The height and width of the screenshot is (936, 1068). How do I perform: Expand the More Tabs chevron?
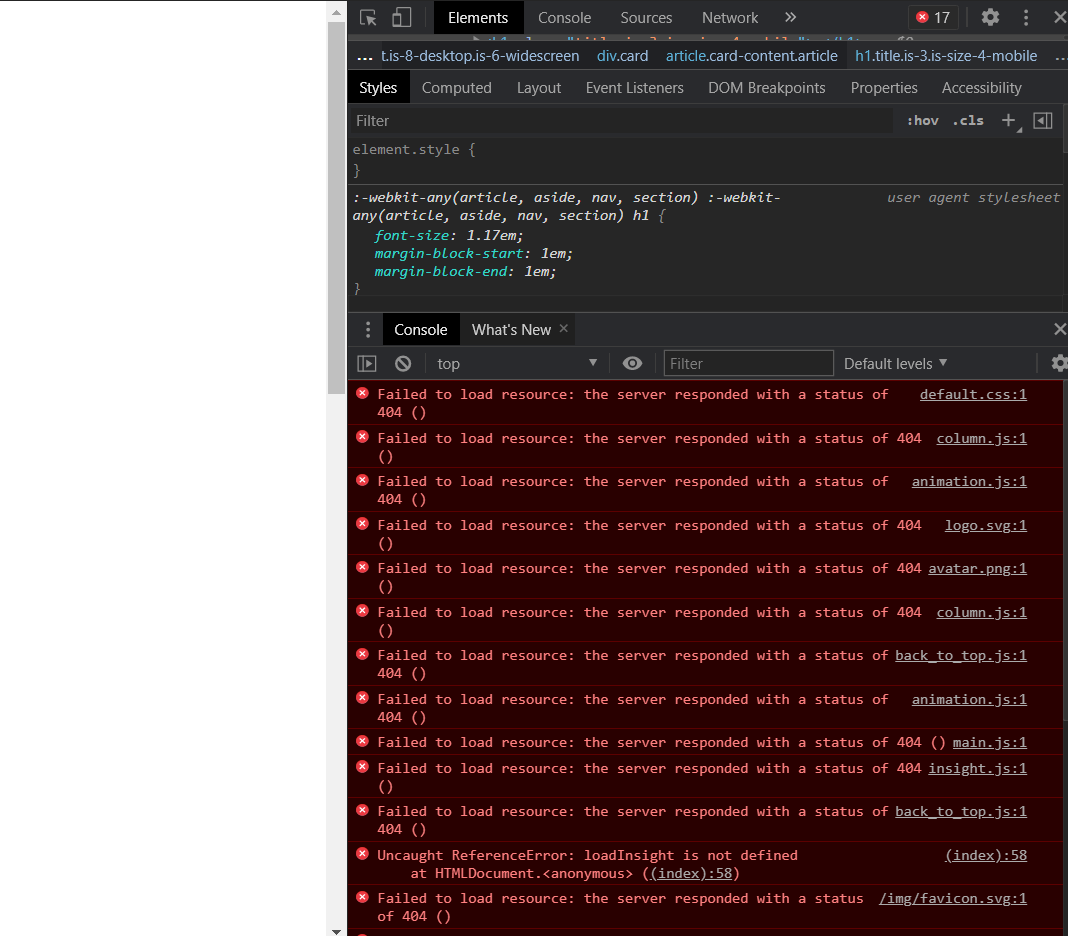[790, 17]
